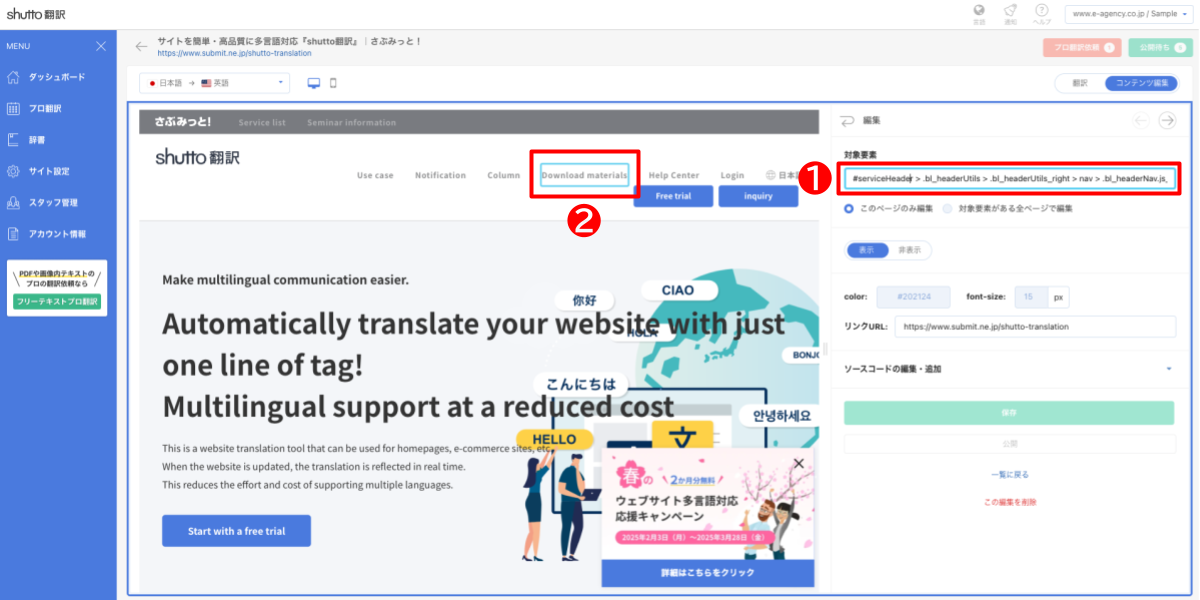Open the 日本語 → 英語 language dropdown

214,83
